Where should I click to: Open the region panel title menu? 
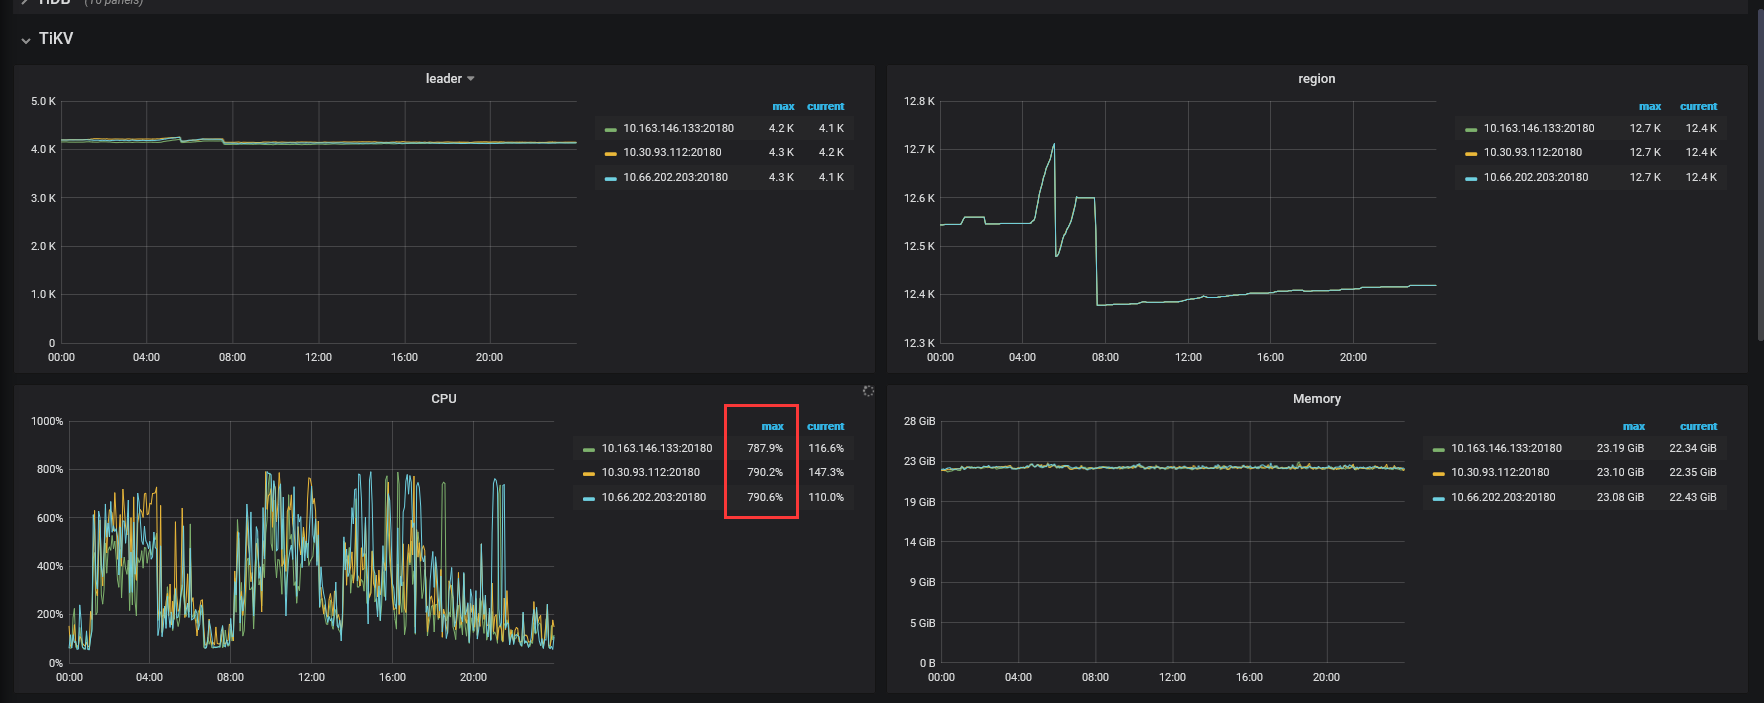point(1316,79)
